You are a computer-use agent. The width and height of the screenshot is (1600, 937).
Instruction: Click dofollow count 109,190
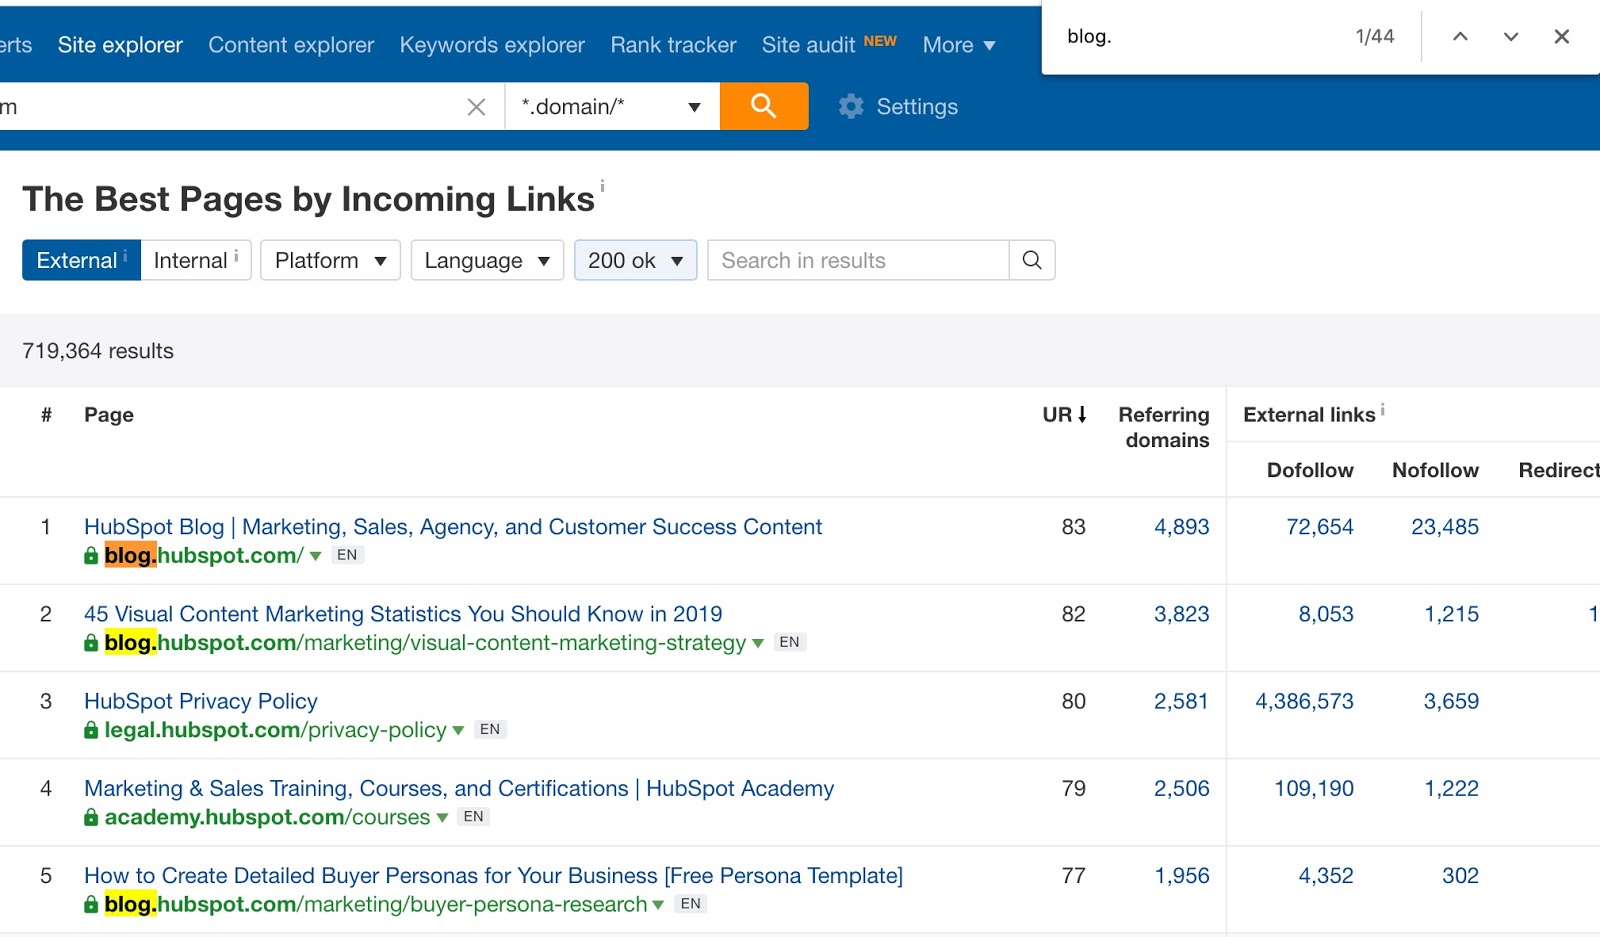(1314, 788)
